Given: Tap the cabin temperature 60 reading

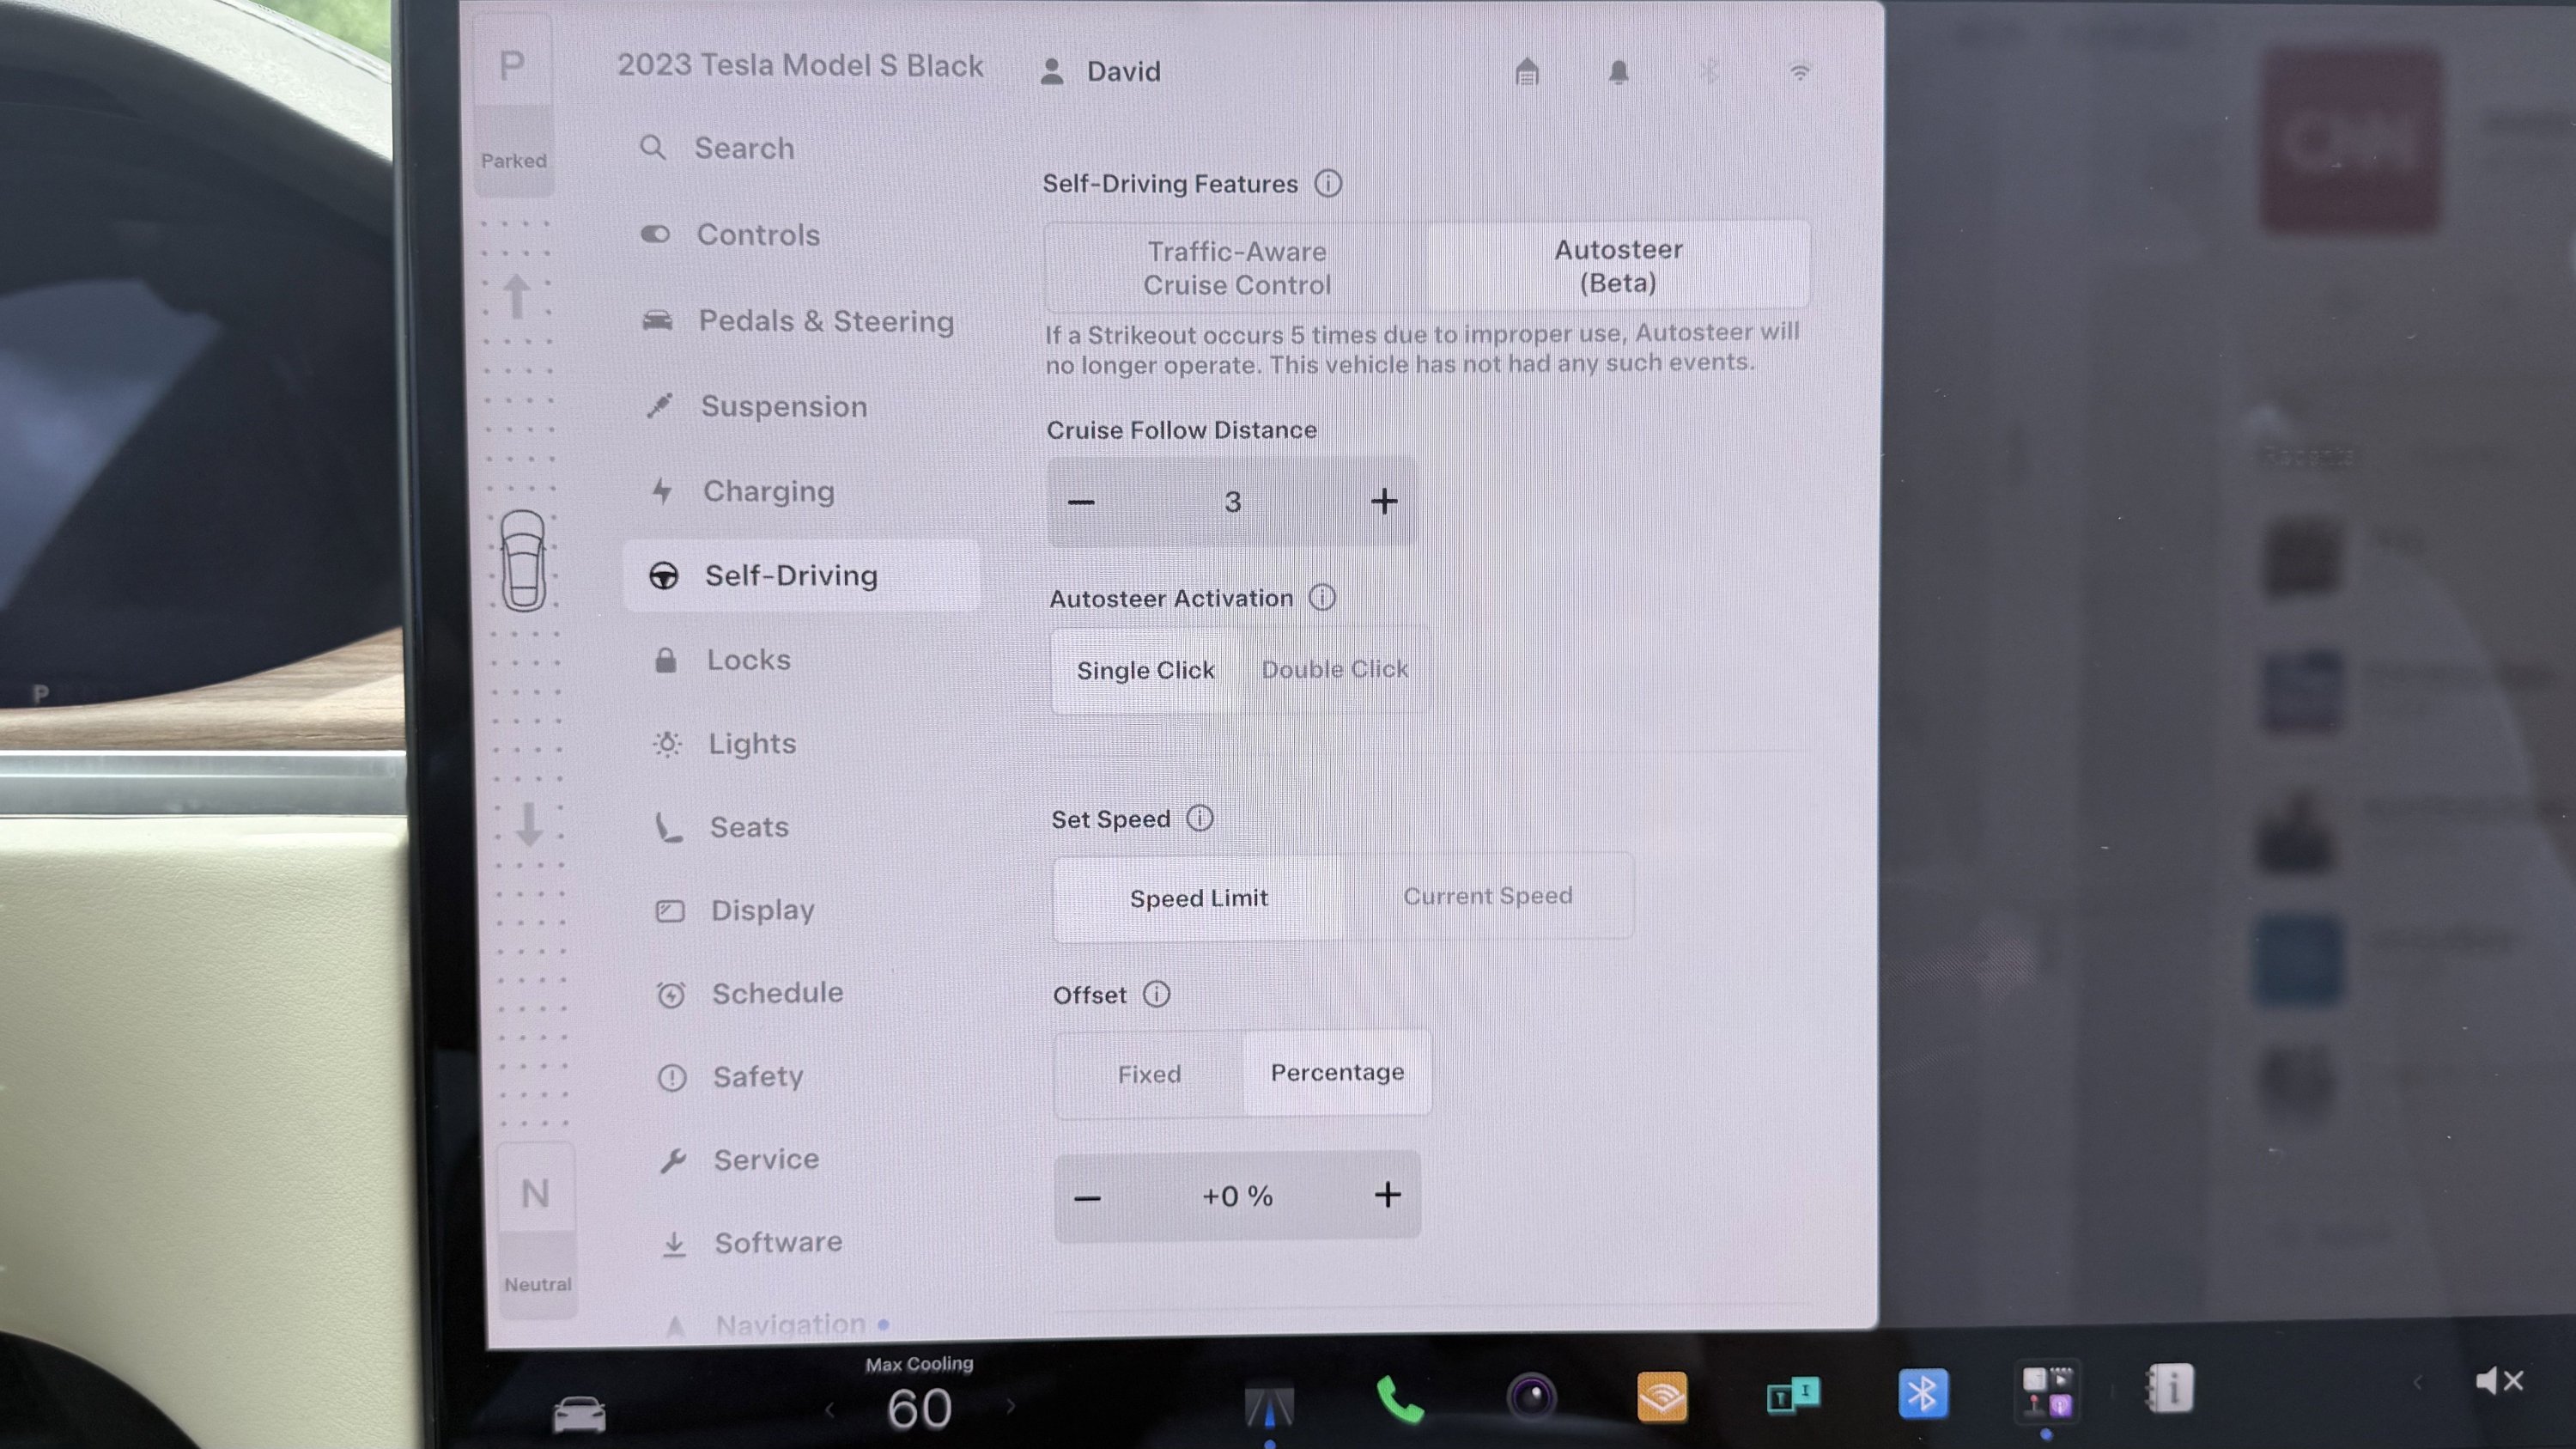Looking at the screenshot, I should pyautogui.click(x=919, y=1410).
